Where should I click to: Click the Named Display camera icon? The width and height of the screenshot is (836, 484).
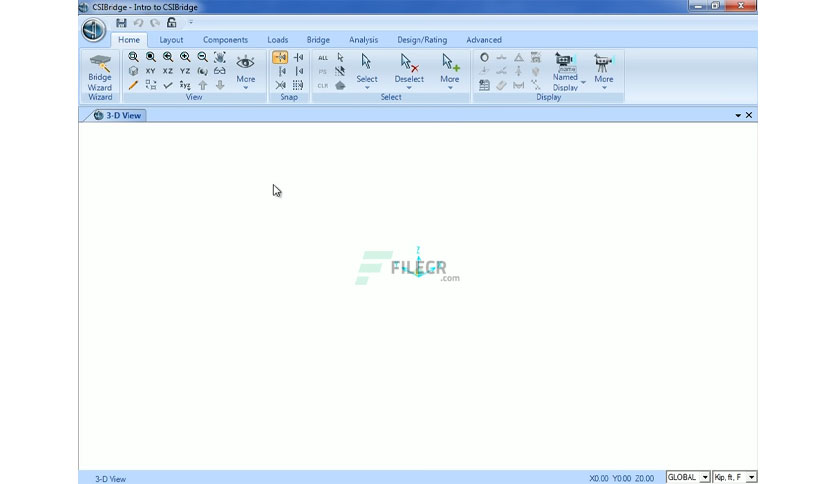click(565, 62)
